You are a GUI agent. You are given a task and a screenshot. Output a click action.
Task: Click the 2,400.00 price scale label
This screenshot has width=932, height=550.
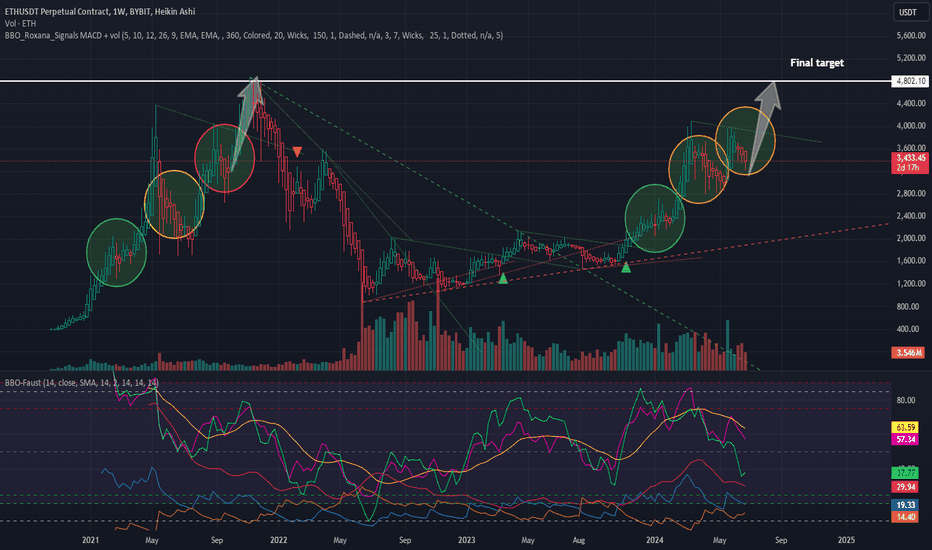click(911, 216)
